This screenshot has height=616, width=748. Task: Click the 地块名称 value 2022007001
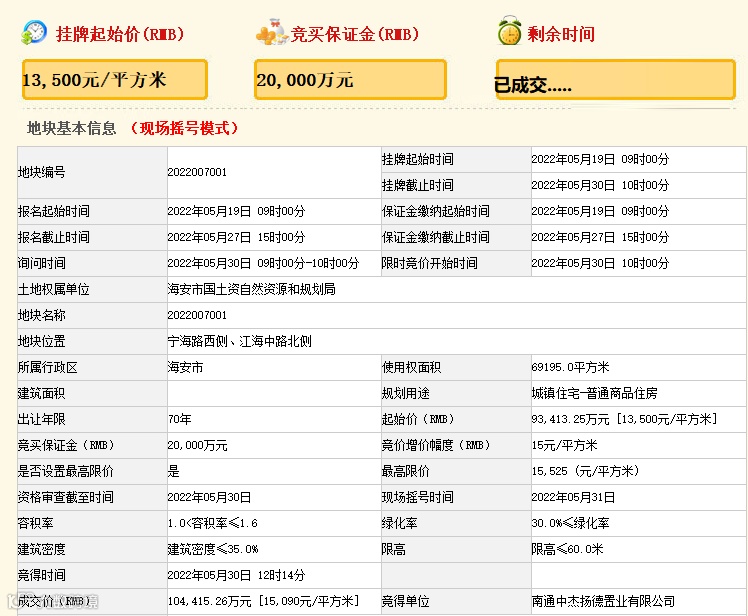(197, 315)
